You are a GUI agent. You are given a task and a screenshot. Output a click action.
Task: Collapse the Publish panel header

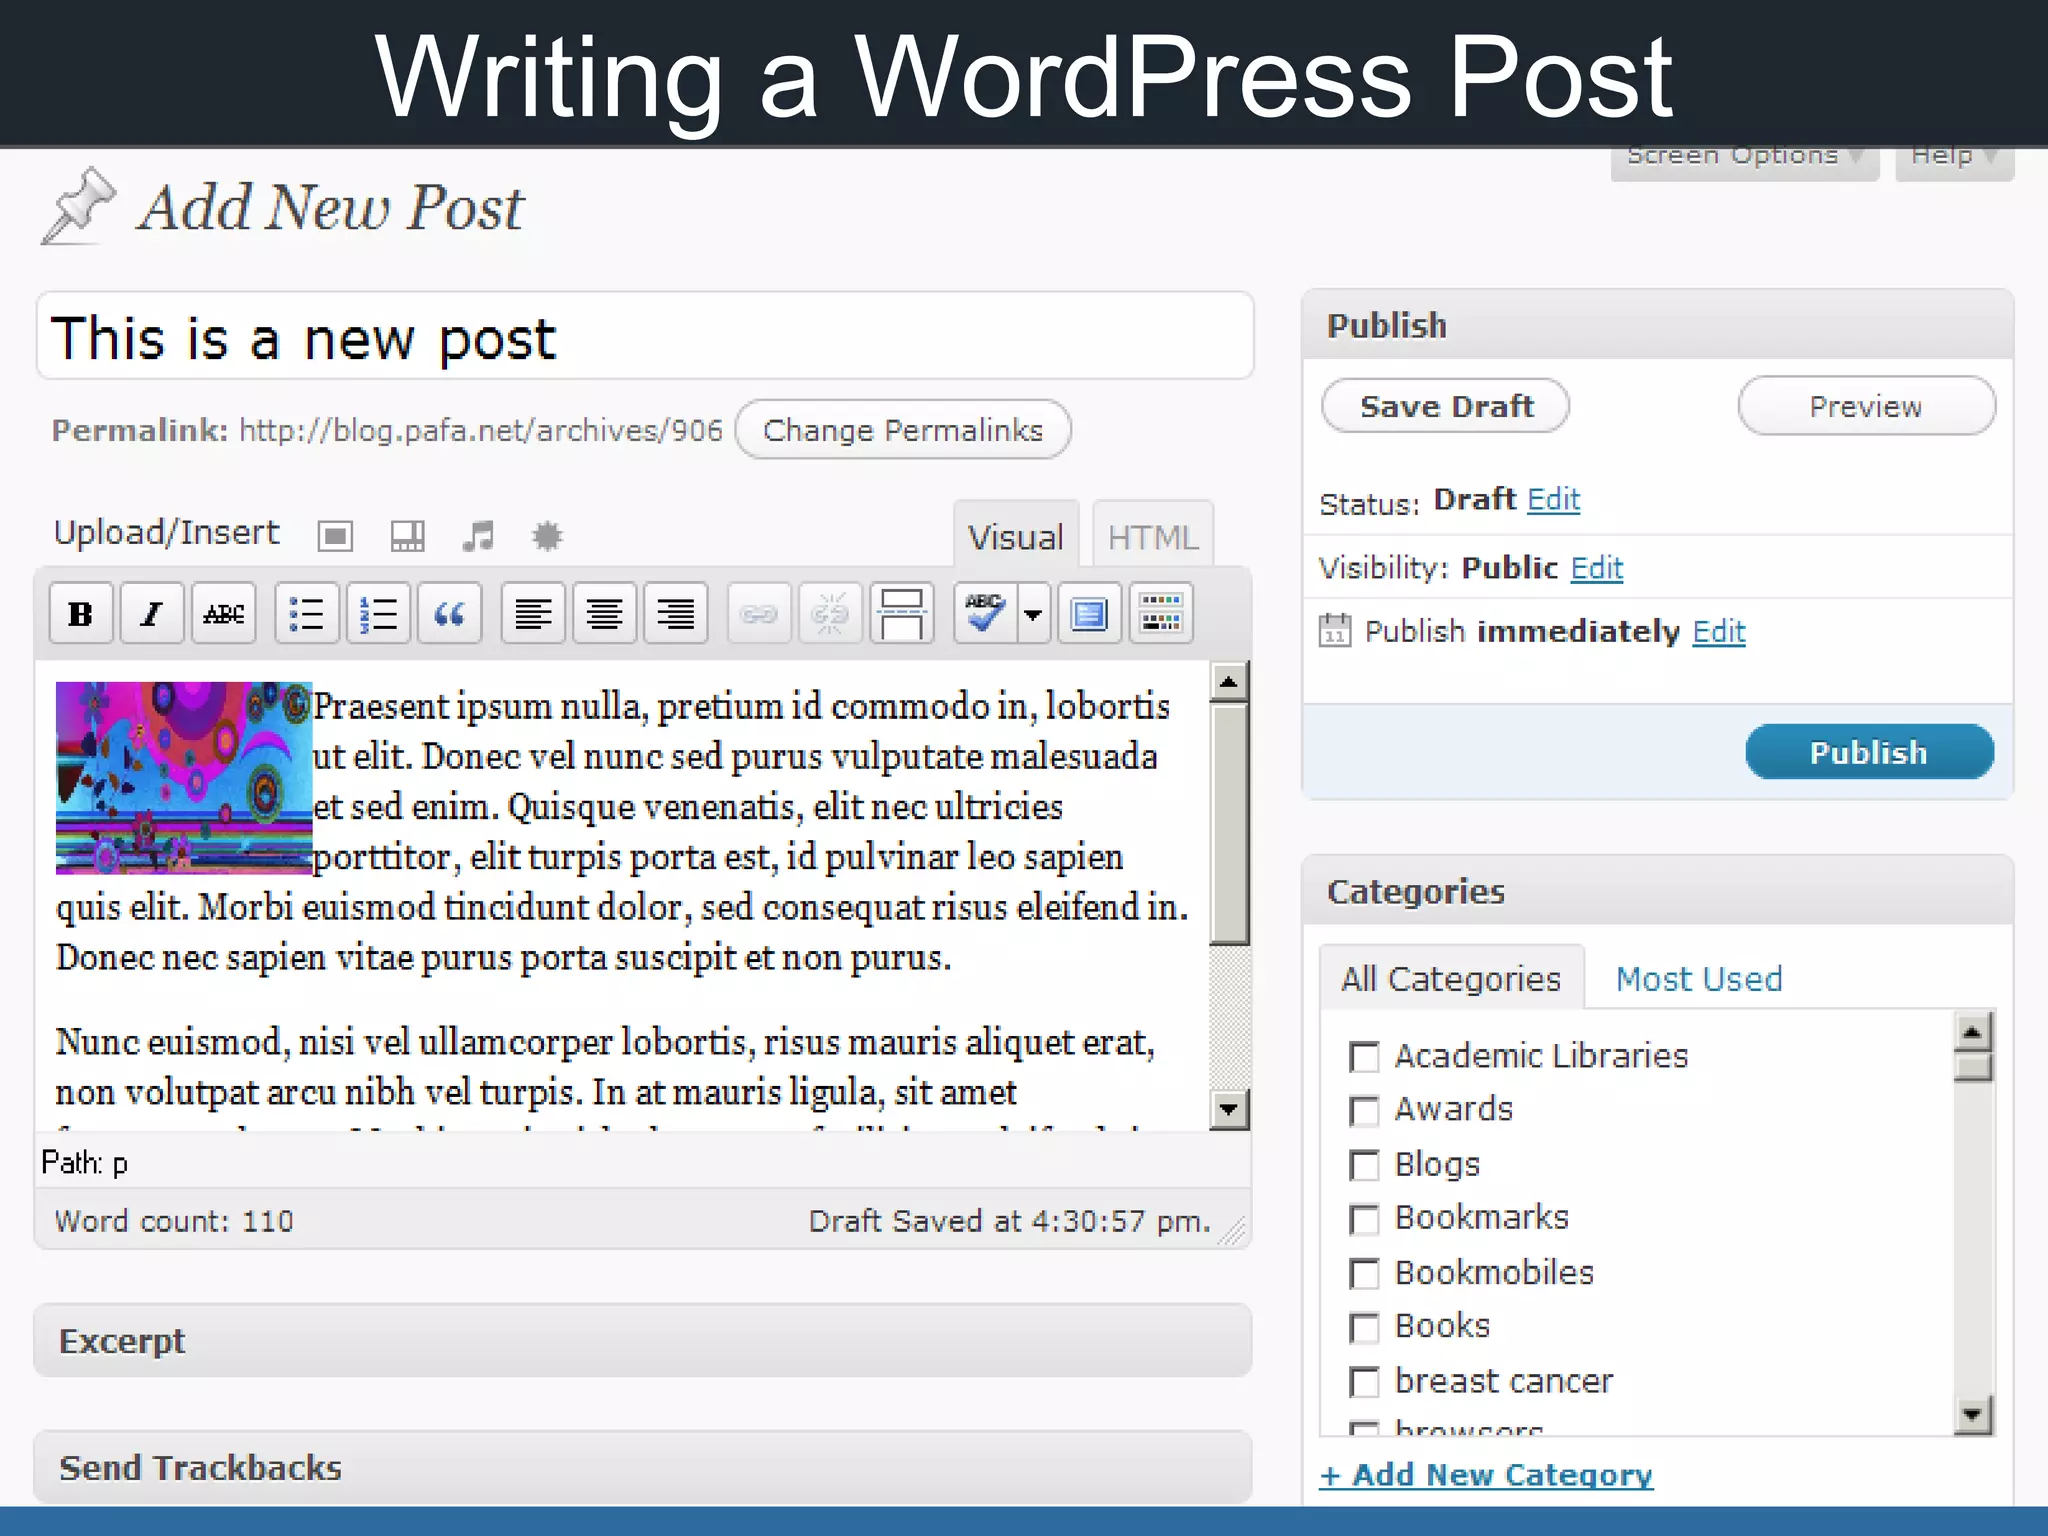click(x=1657, y=325)
